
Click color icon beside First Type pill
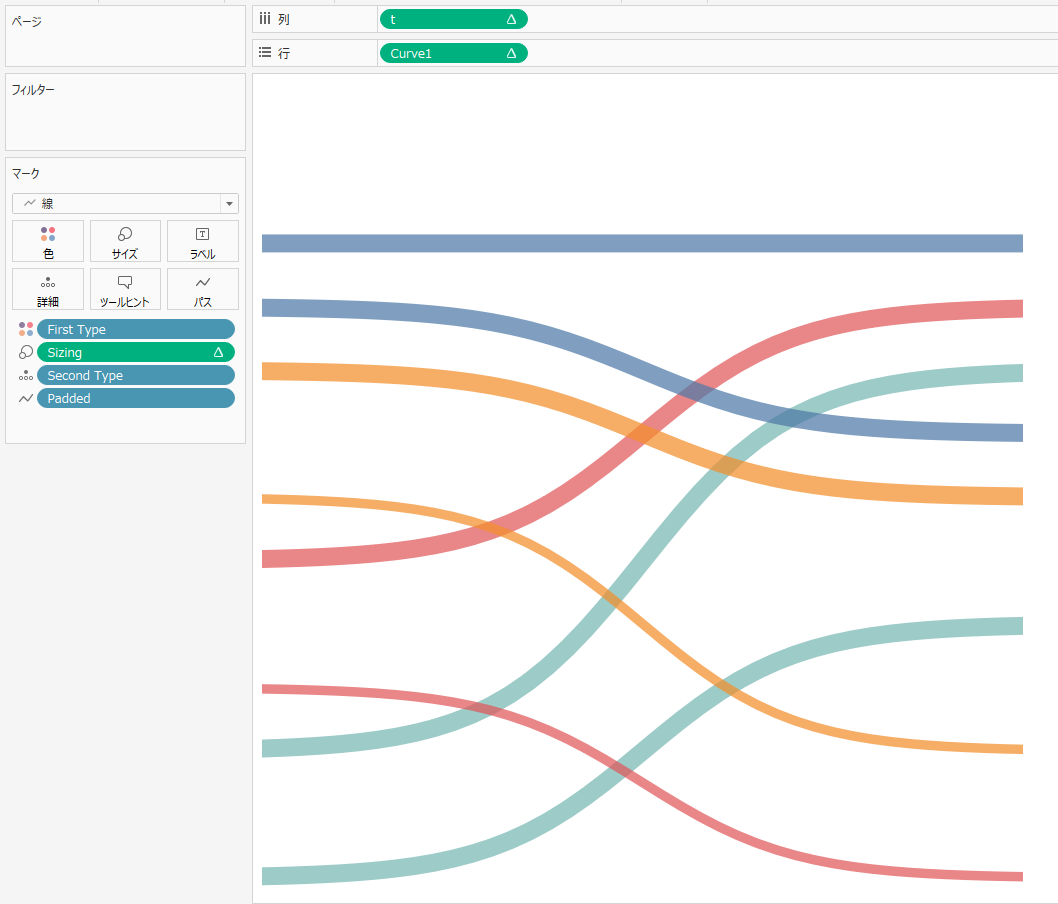pyautogui.click(x=26, y=329)
